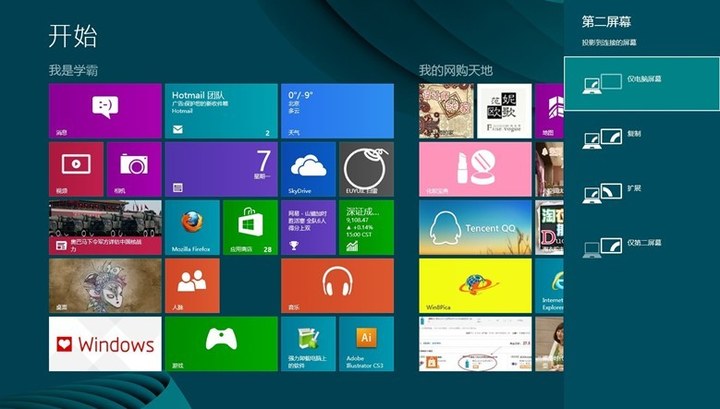The width and height of the screenshot is (720, 409).
Task: Open the Video tile
Action: (76, 169)
